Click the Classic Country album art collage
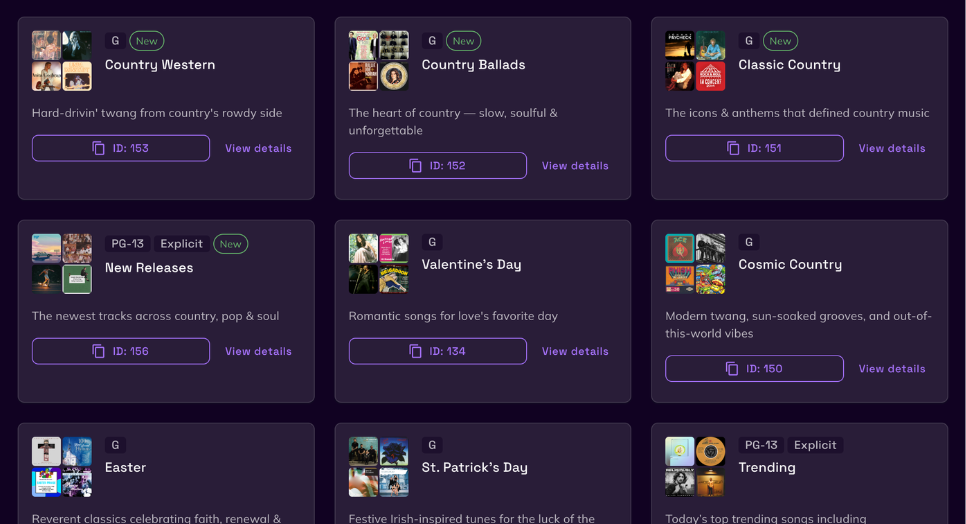The image size is (966, 524). (x=695, y=61)
